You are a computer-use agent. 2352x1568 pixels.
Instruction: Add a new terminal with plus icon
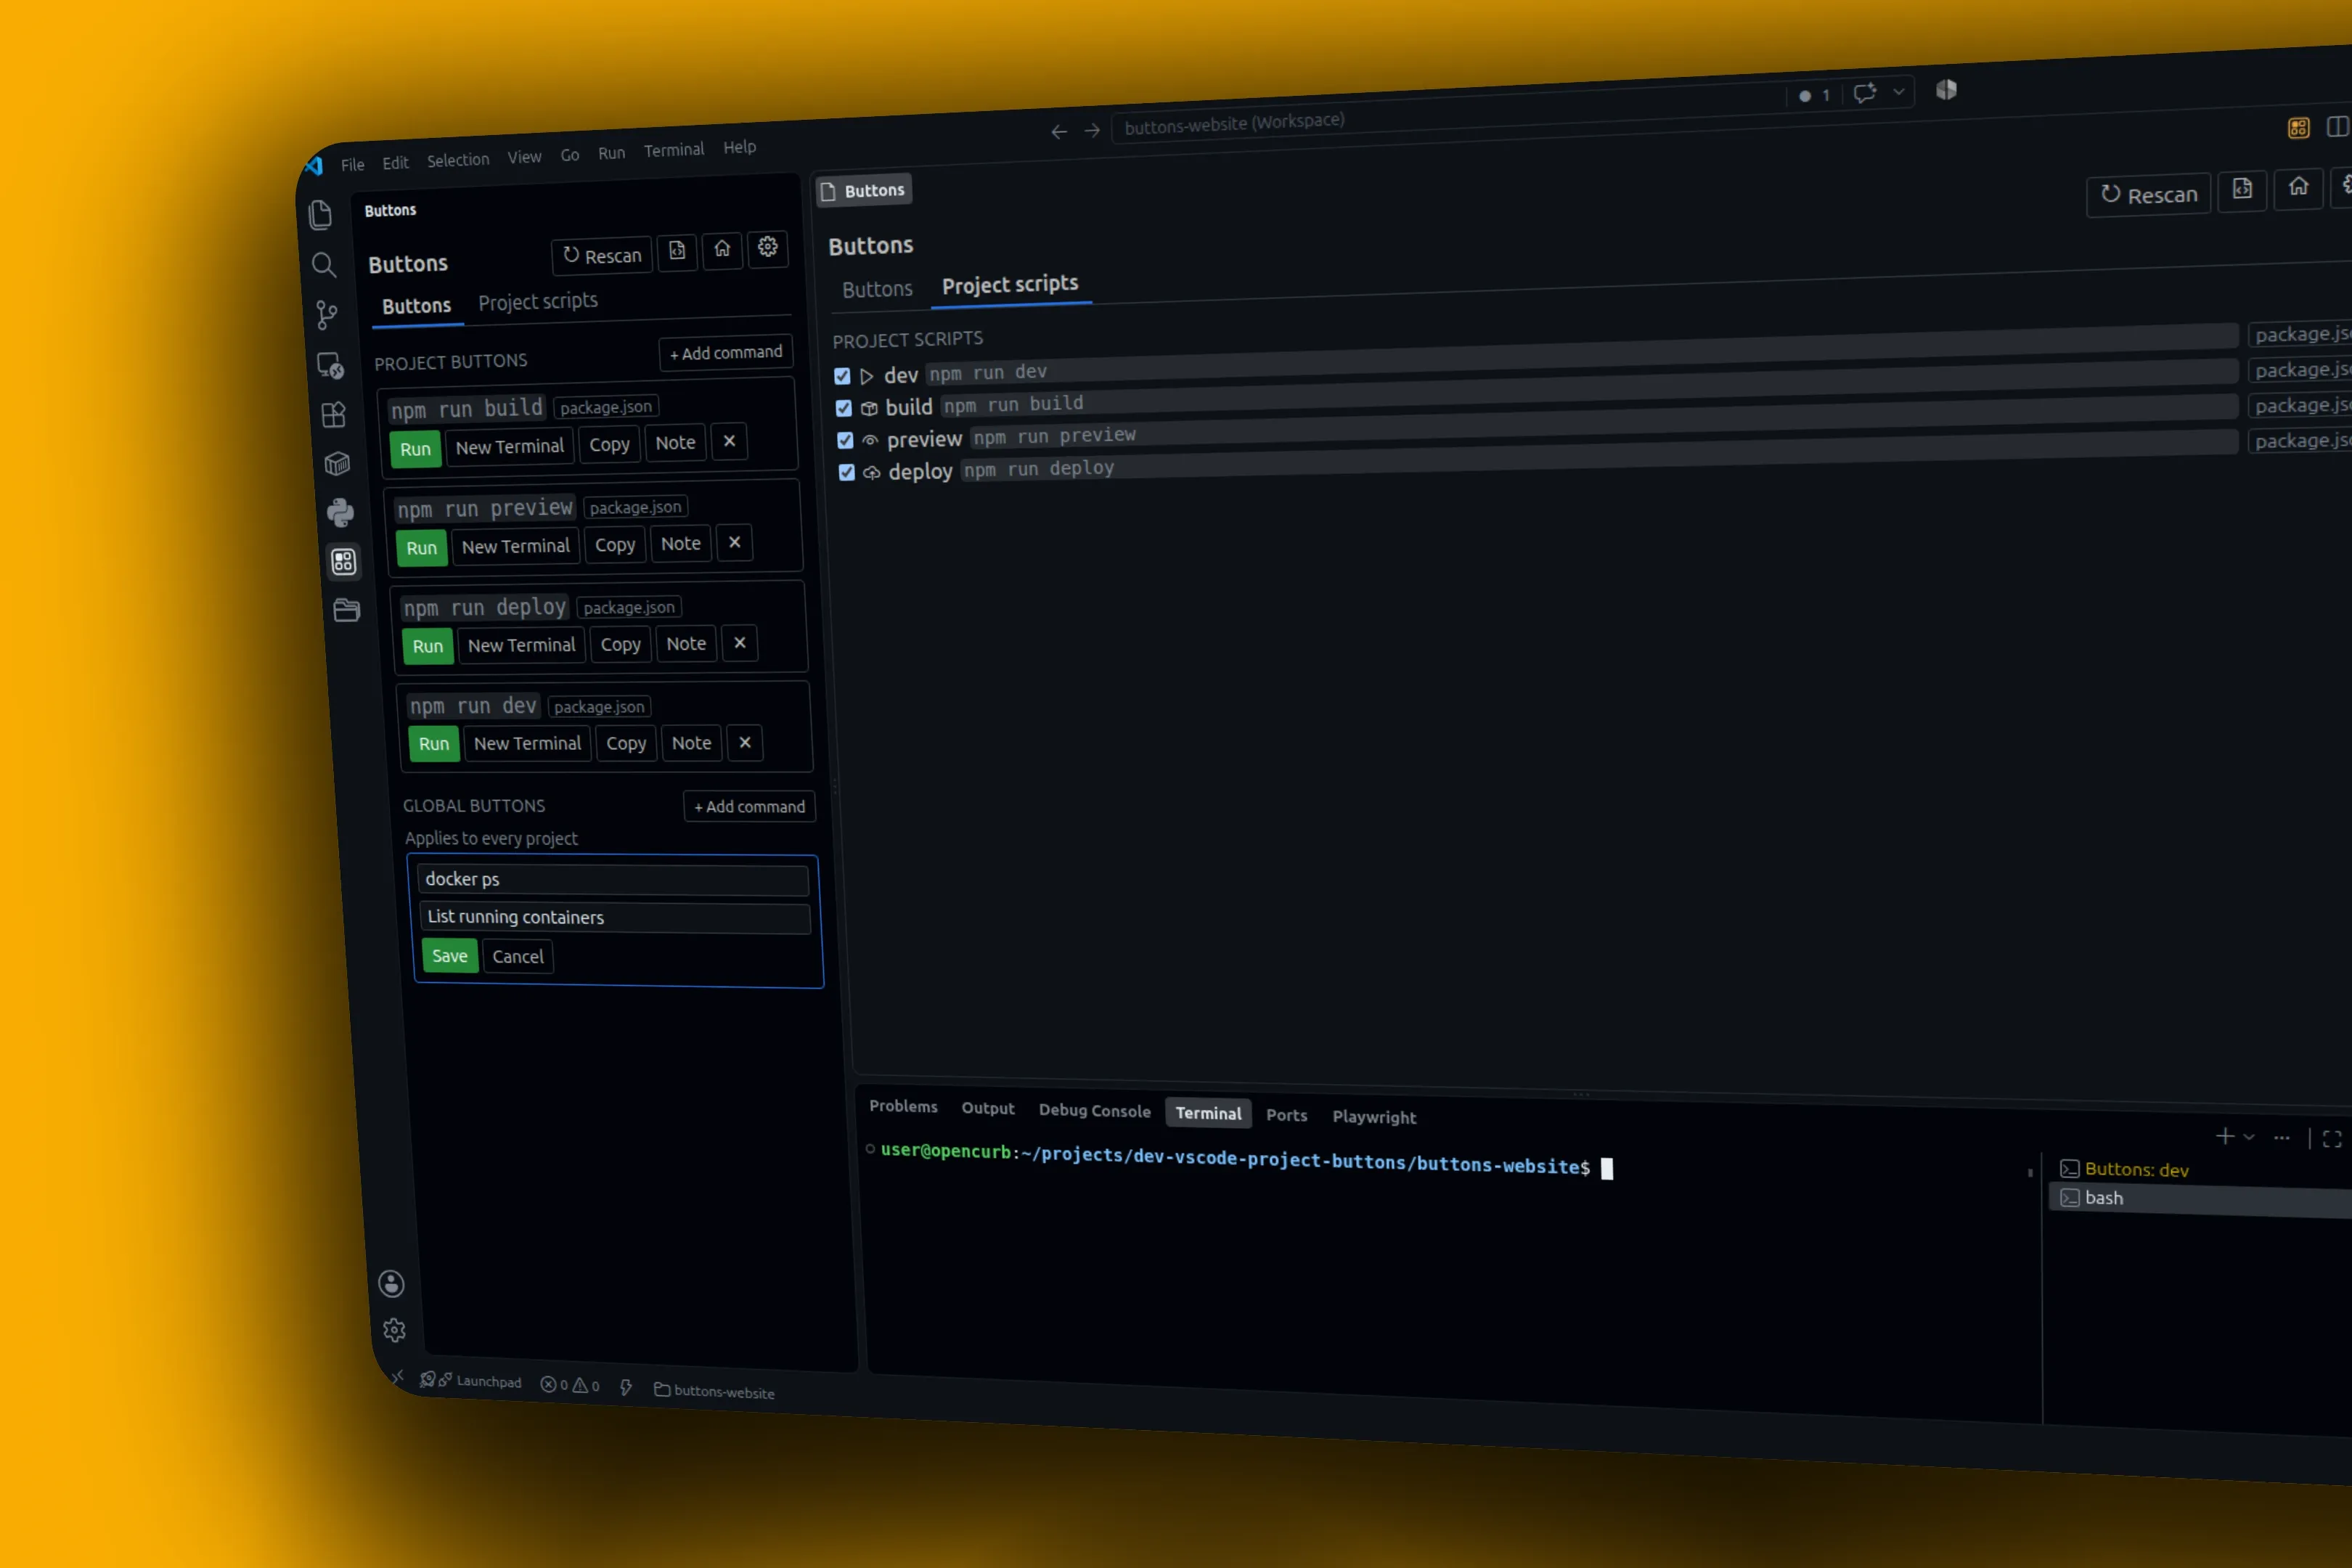(2225, 1135)
